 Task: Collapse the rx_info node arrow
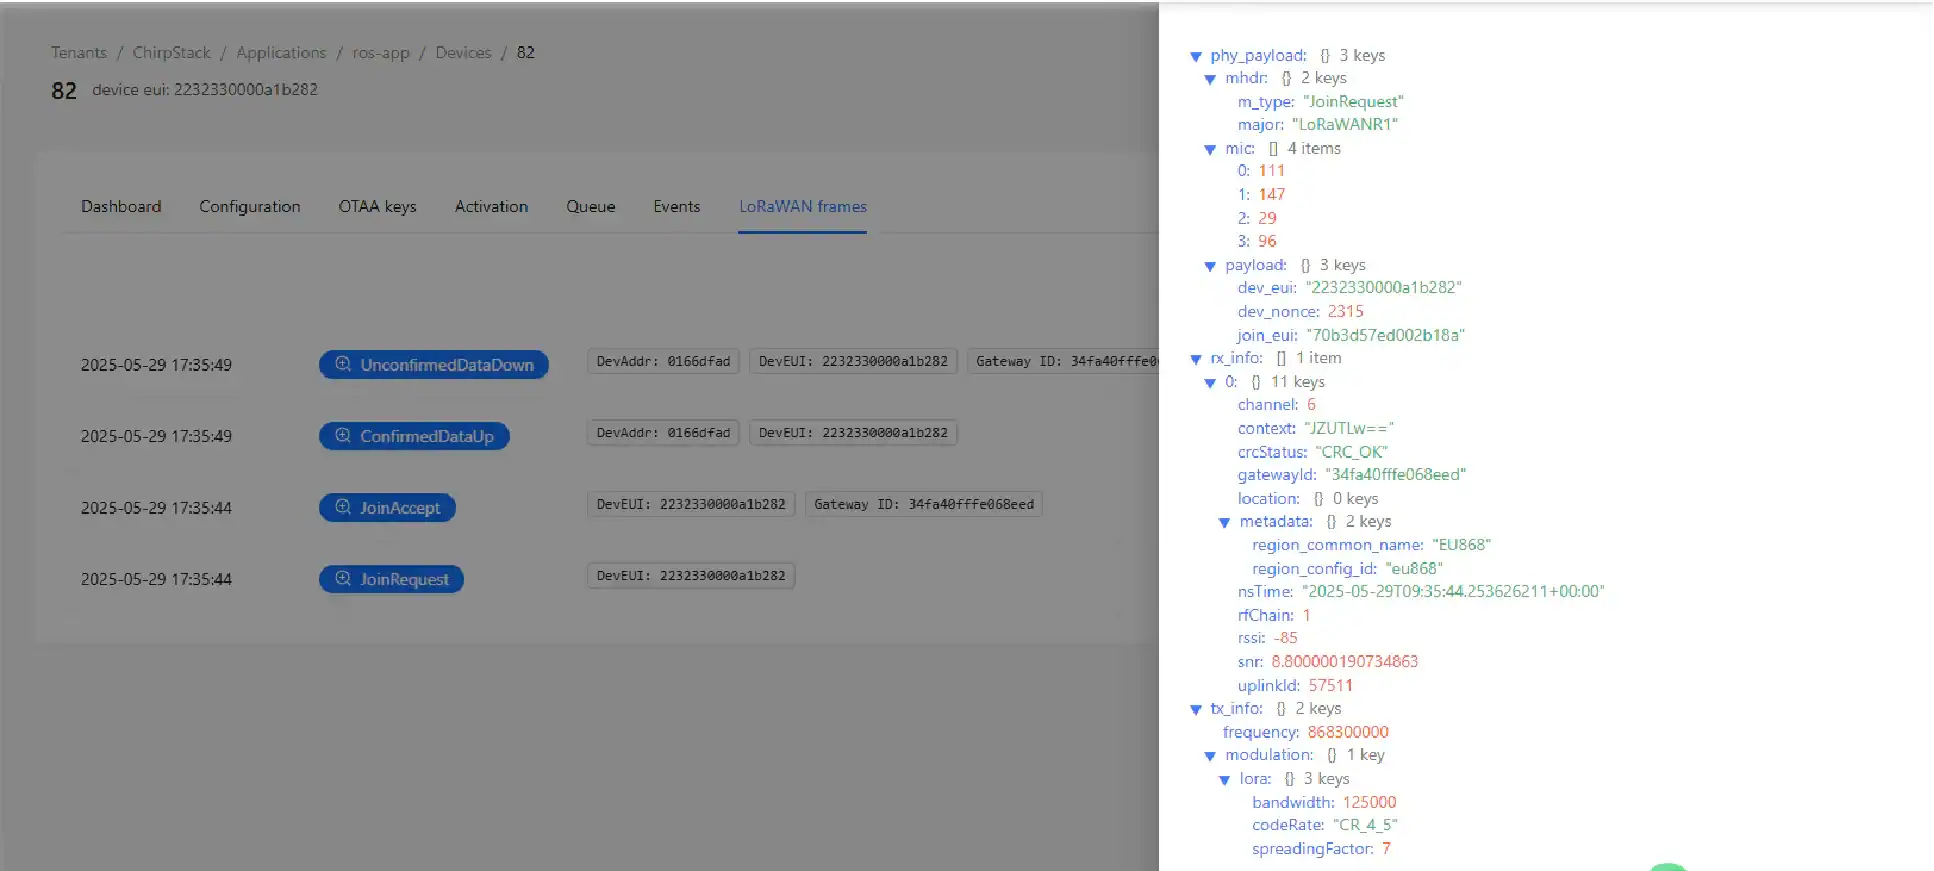tap(1196, 359)
